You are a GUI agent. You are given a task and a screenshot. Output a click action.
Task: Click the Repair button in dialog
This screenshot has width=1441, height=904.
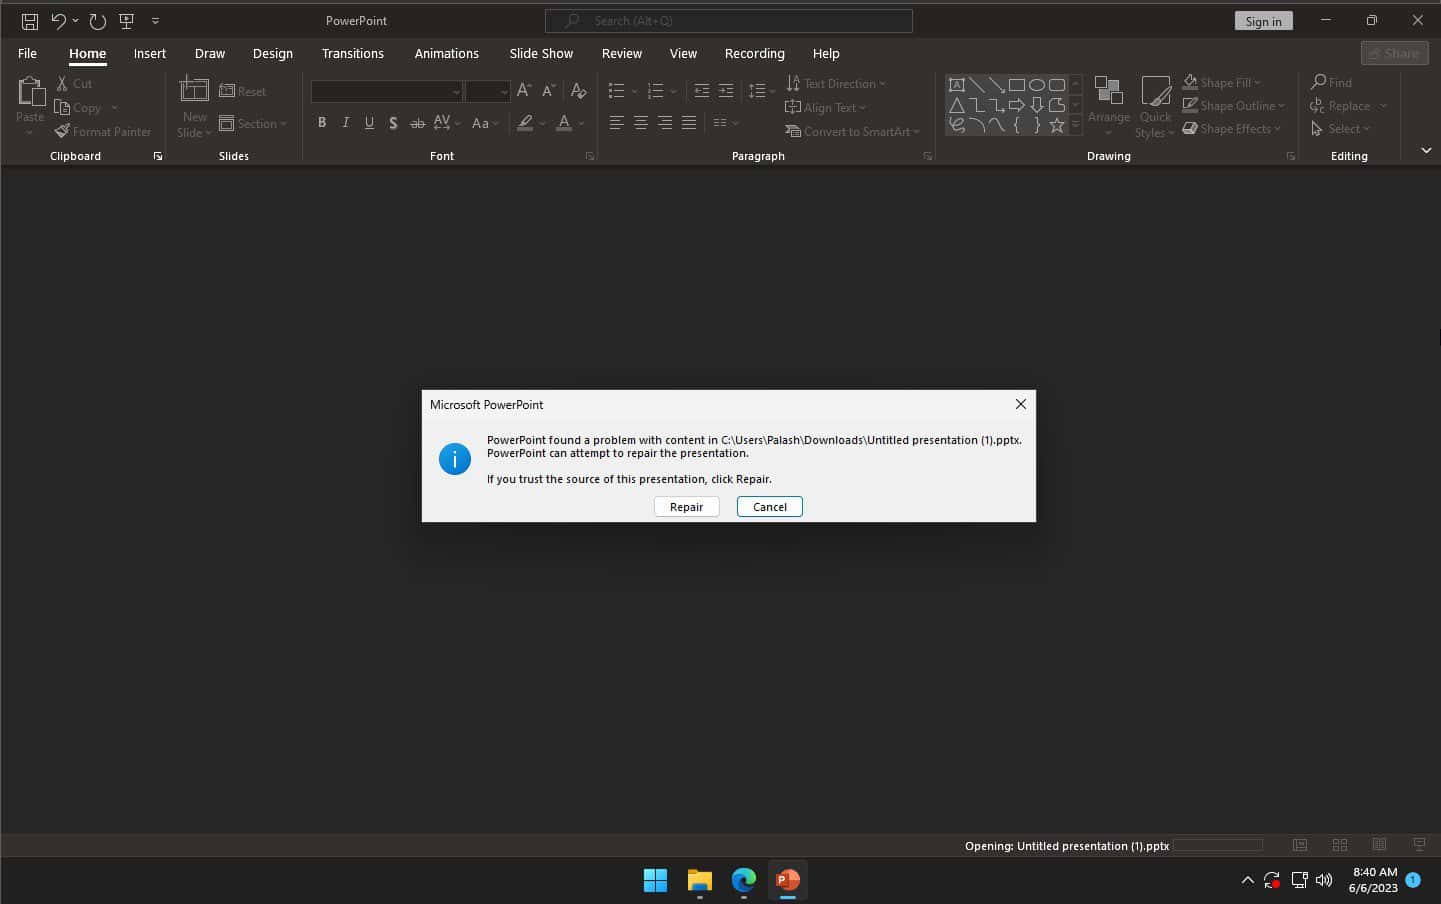click(x=686, y=507)
